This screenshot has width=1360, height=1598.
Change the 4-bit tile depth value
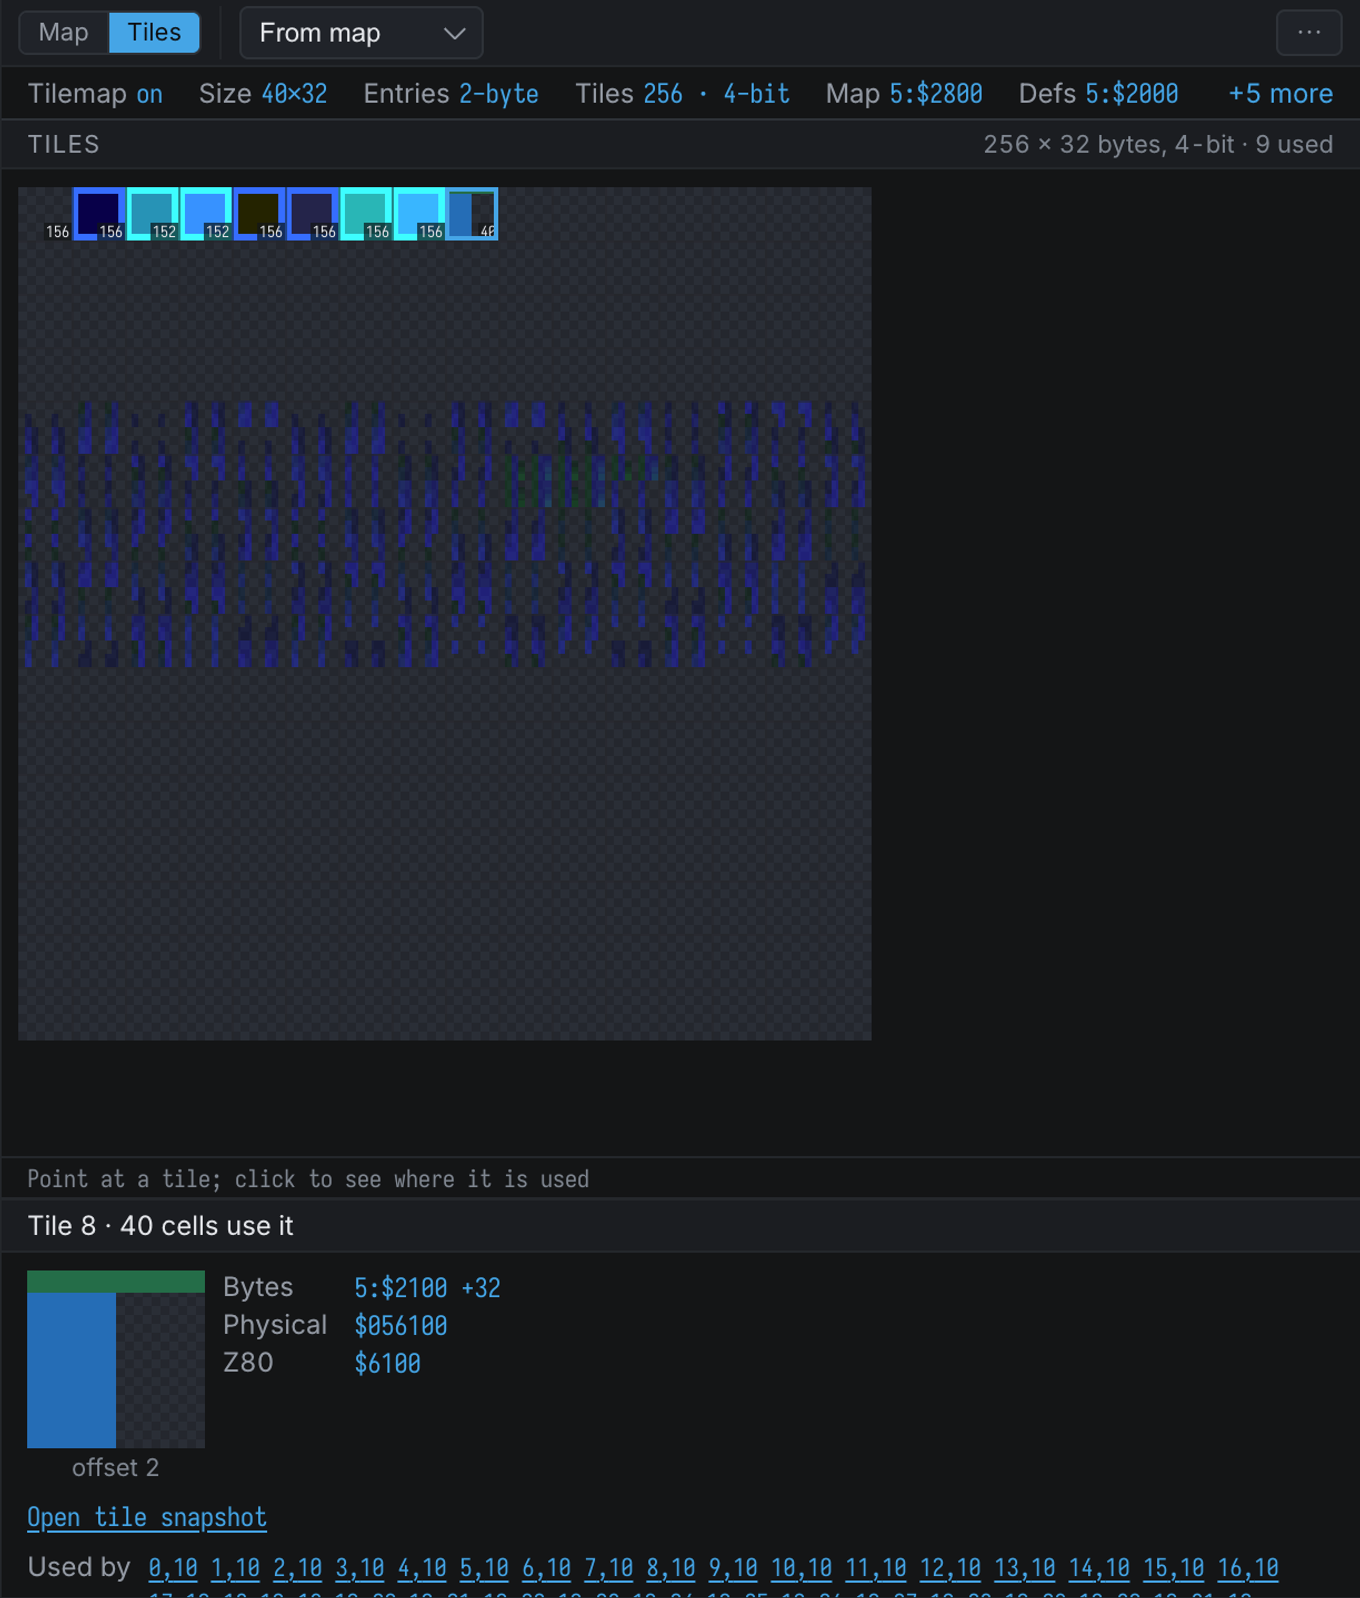point(756,94)
